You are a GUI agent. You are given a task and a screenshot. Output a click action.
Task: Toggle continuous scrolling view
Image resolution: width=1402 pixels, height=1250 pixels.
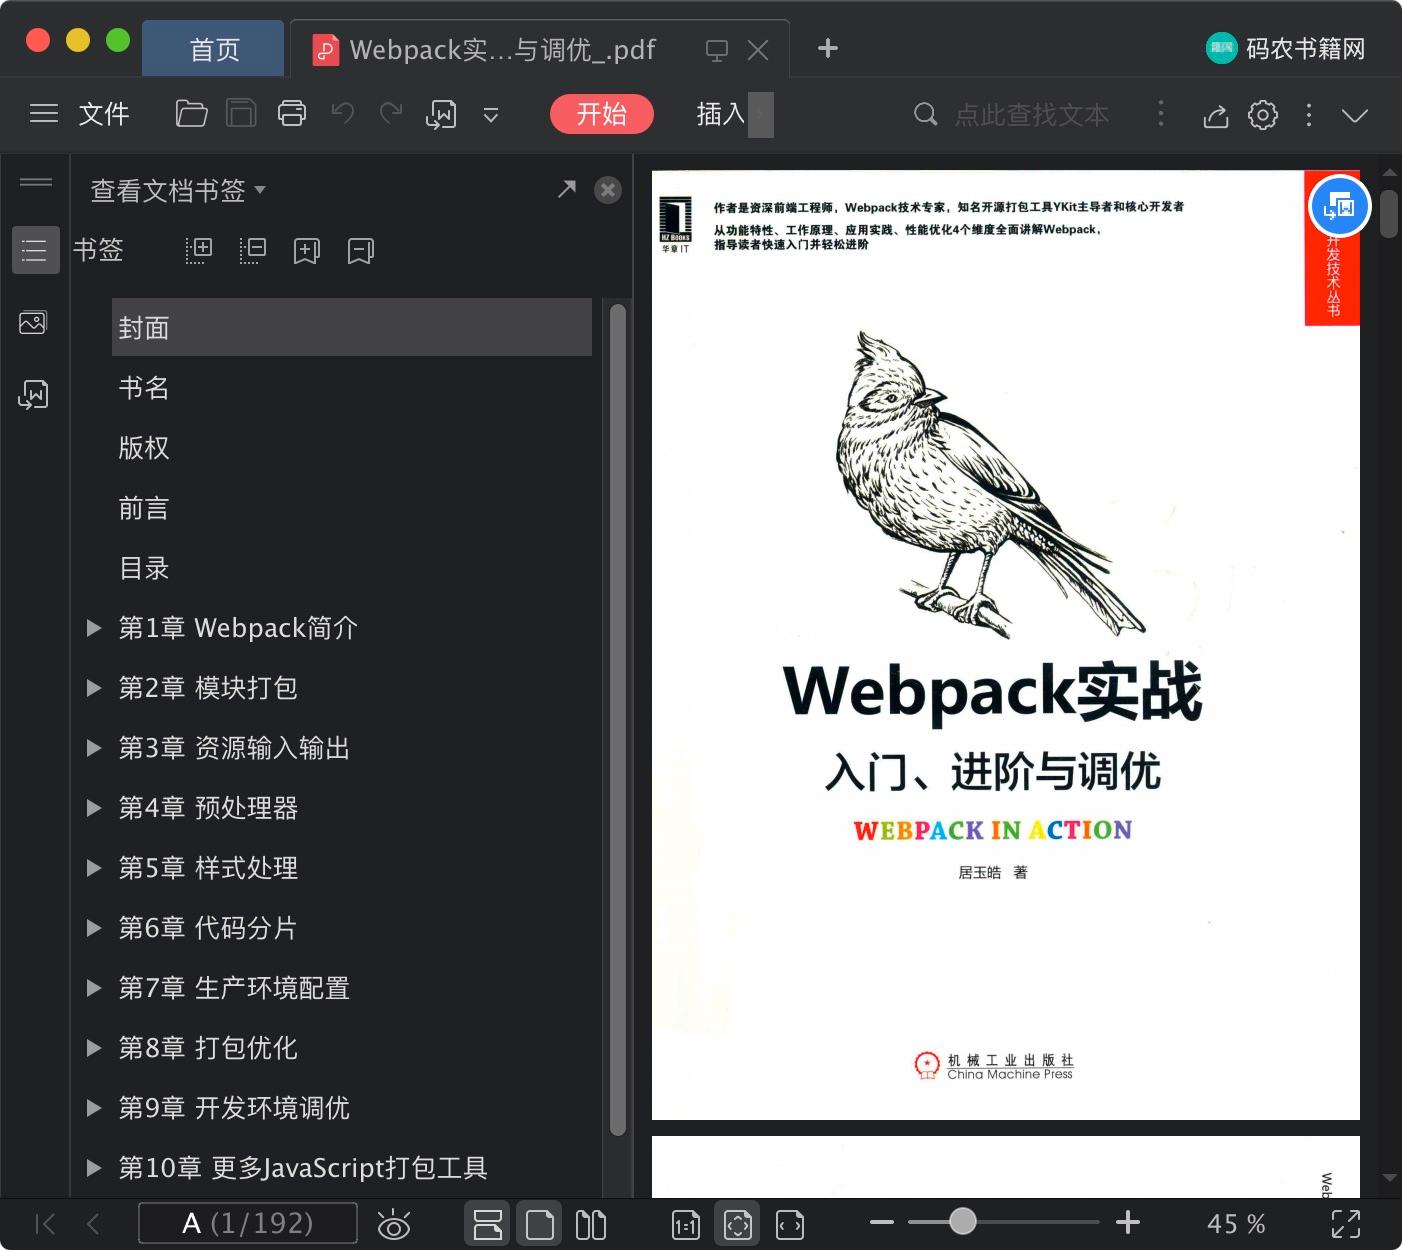click(x=488, y=1224)
